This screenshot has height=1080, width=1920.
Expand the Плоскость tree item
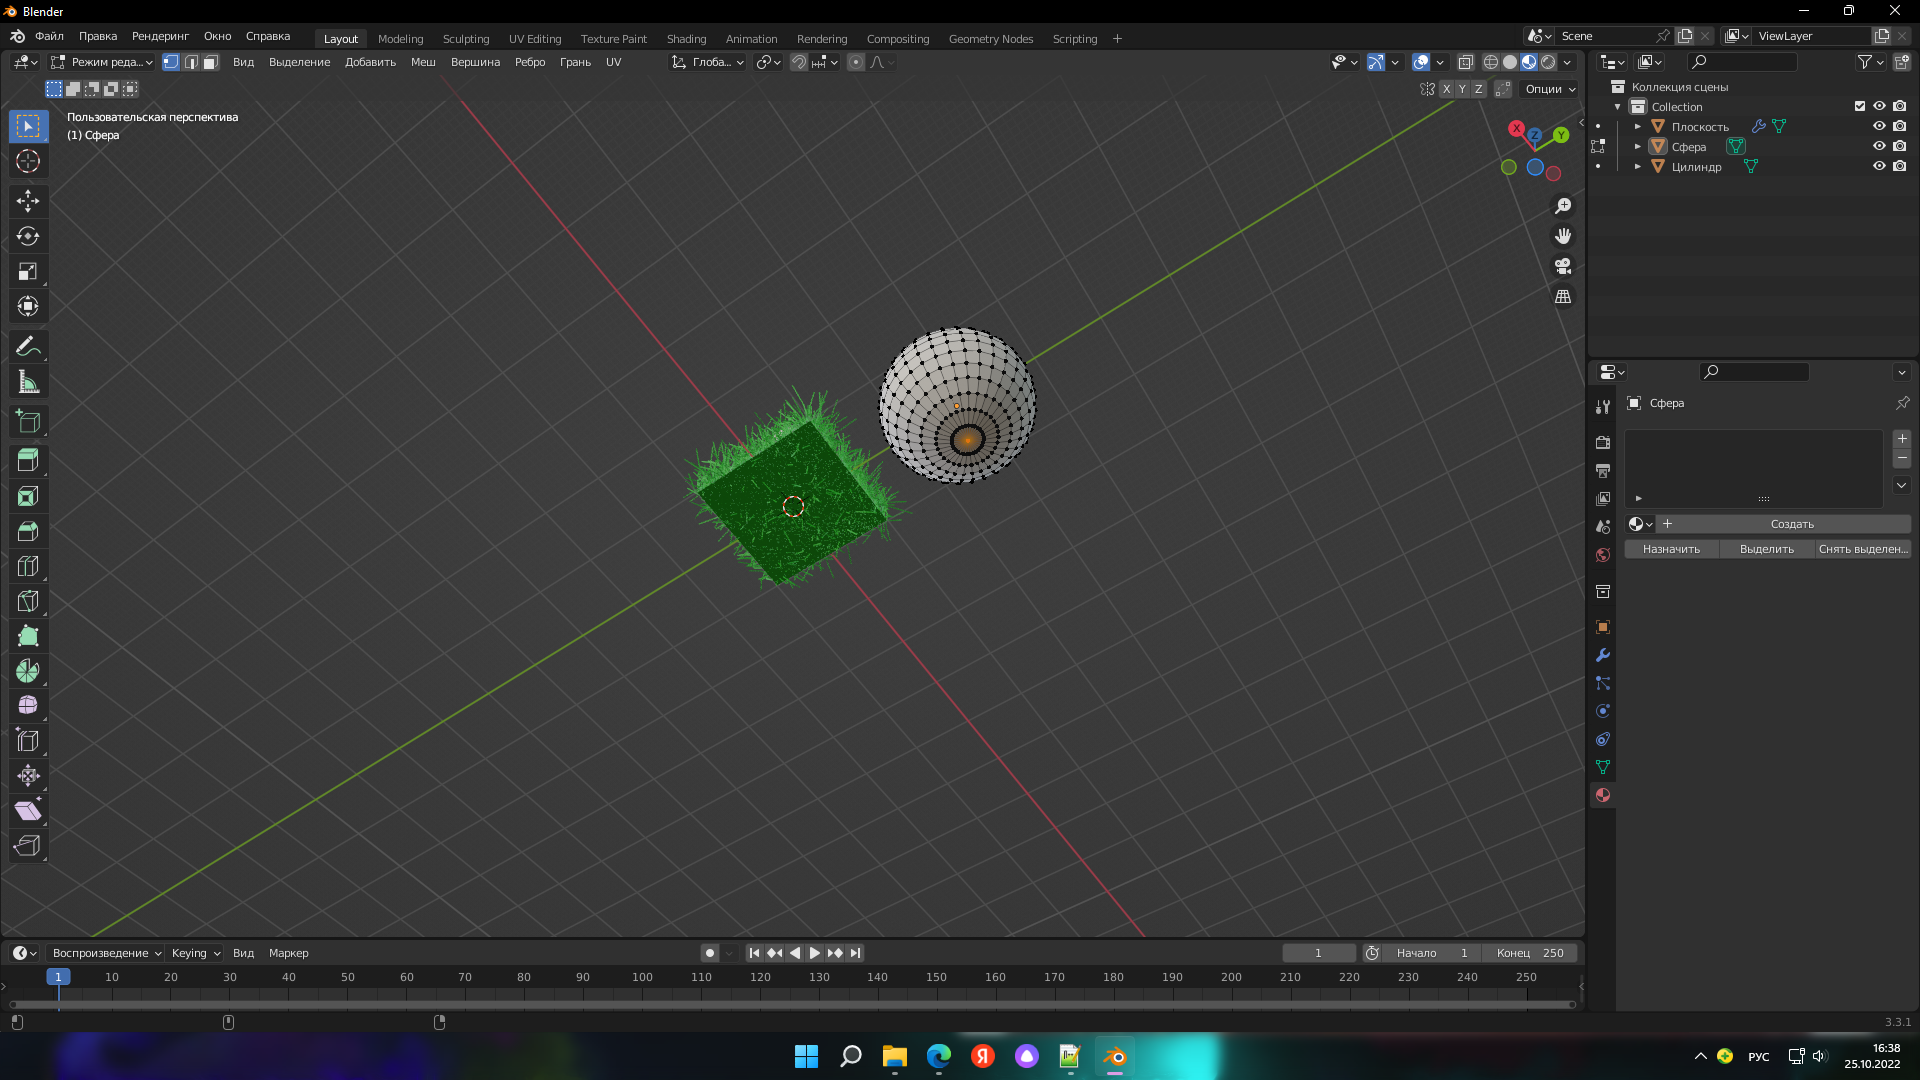click(1638, 126)
